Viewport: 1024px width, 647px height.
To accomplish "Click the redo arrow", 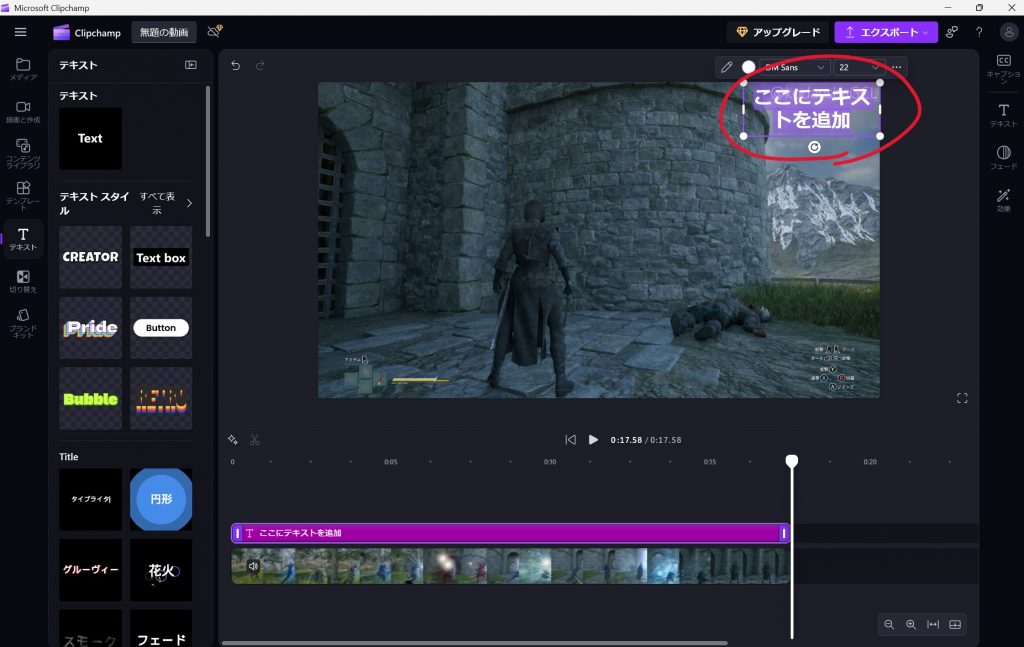I will (x=260, y=65).
